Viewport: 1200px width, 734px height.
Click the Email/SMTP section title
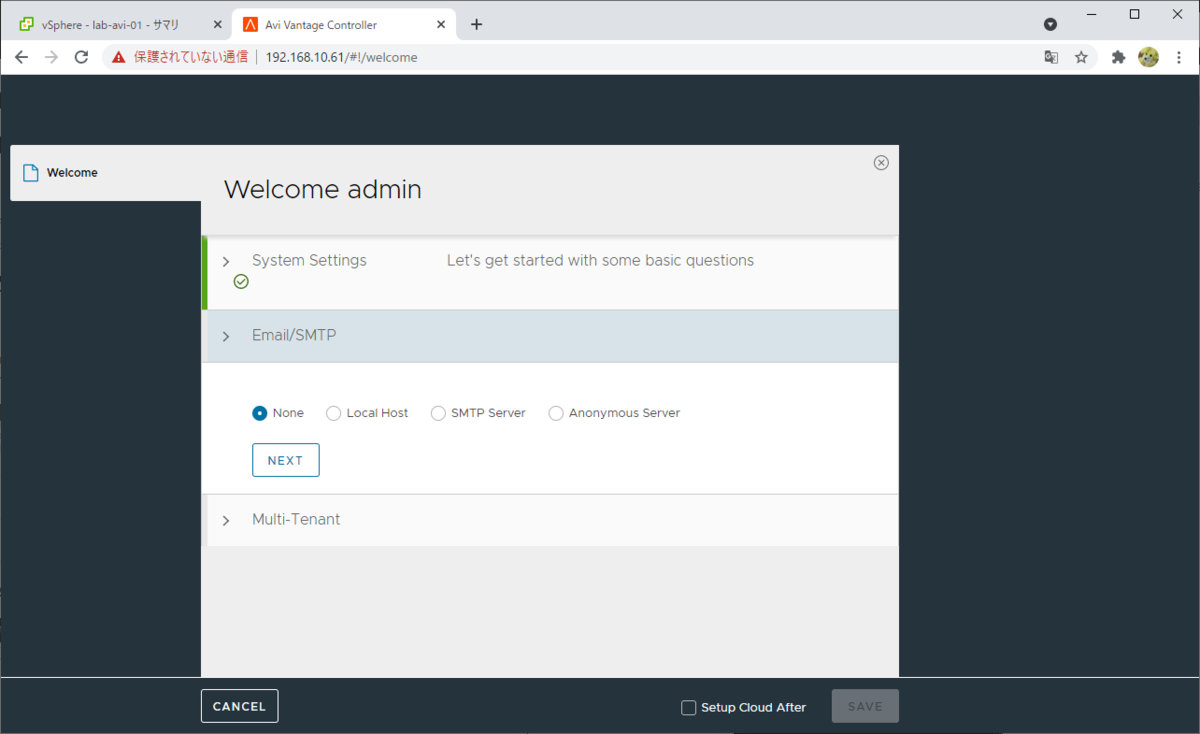[x=294, y=335]
